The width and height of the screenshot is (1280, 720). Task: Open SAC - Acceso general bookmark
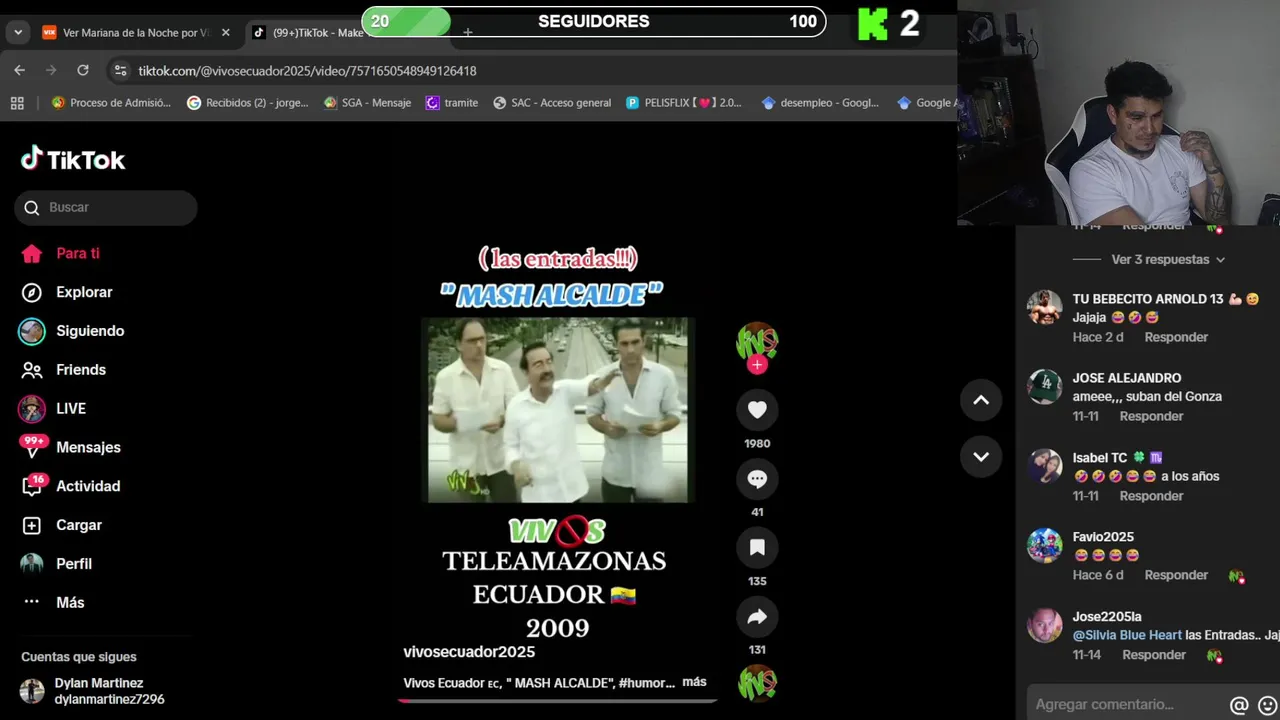click(552, 102)
